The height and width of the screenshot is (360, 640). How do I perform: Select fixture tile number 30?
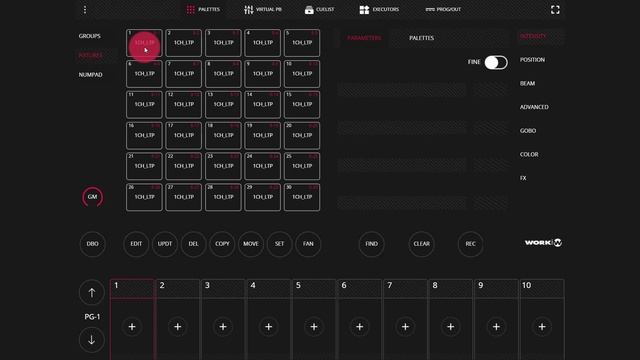tap(302, 197)
